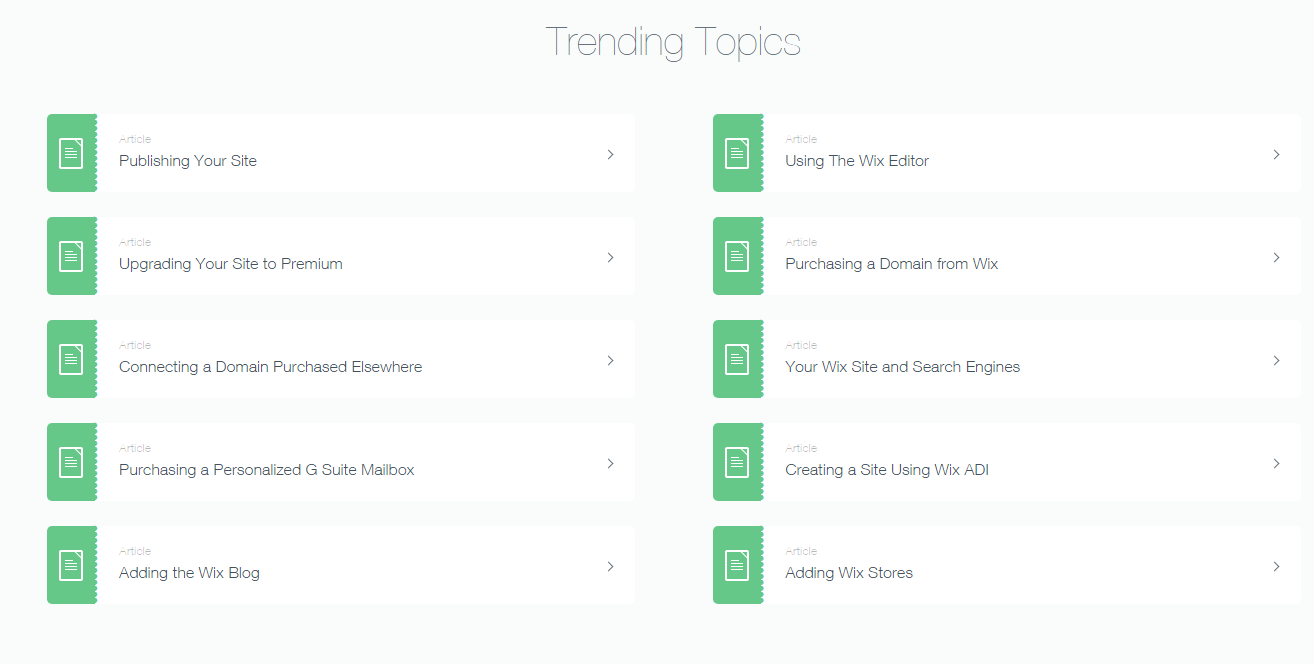Screen dimensions: 1314x664
Task: Click the green icon next to Adding the Wix Blog
Action: tap(71, 565)
